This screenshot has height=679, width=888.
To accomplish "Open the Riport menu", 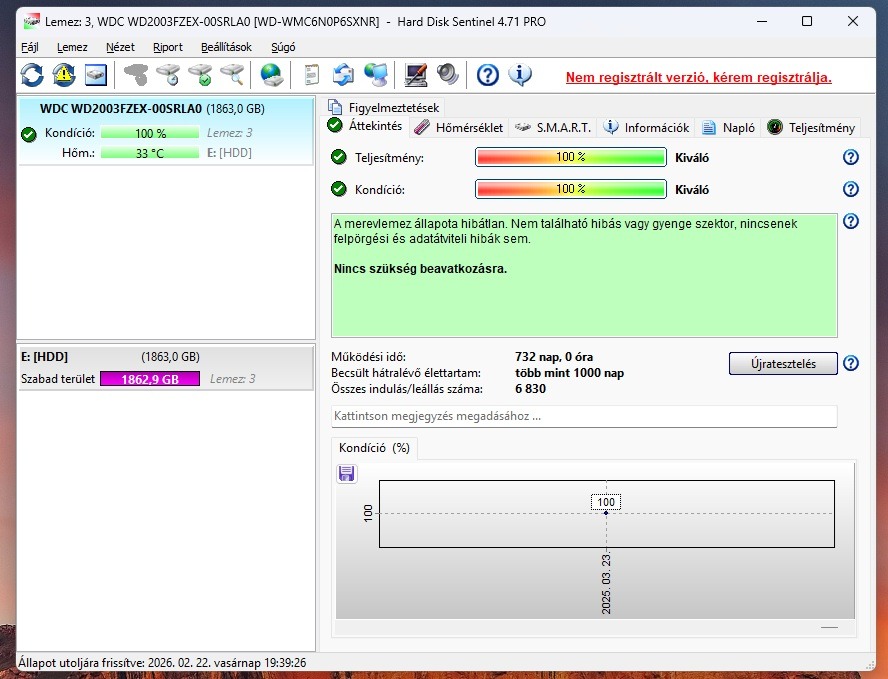I will (168, 47).
